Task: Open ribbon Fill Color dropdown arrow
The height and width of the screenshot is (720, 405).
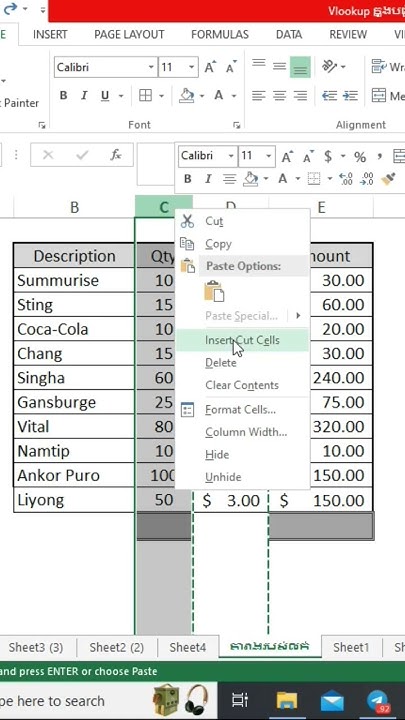Action: [202, 96]
